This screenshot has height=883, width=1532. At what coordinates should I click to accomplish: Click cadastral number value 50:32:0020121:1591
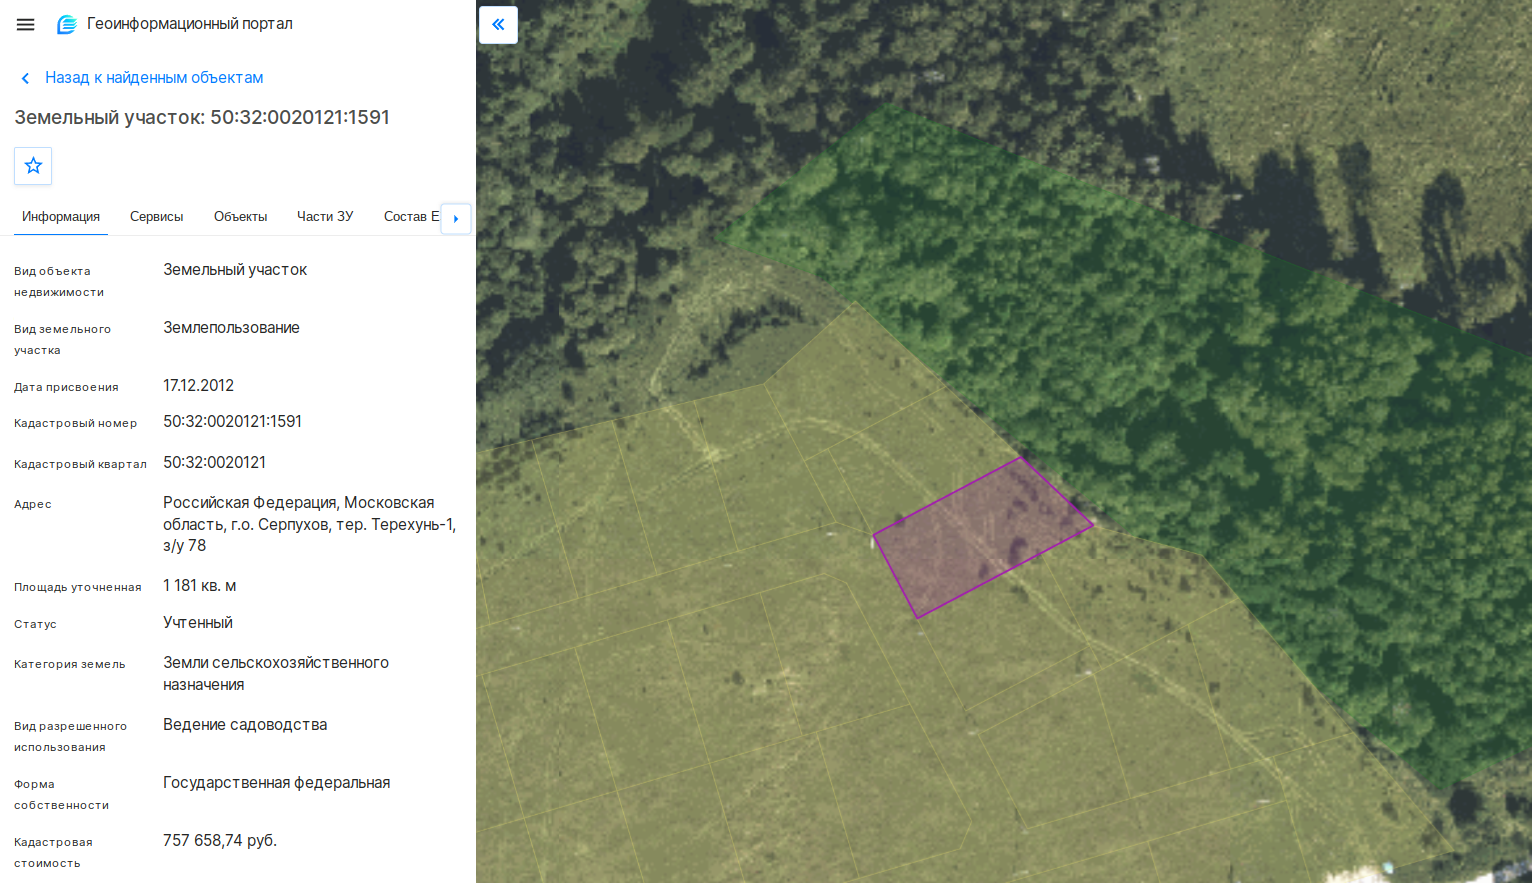232,422
